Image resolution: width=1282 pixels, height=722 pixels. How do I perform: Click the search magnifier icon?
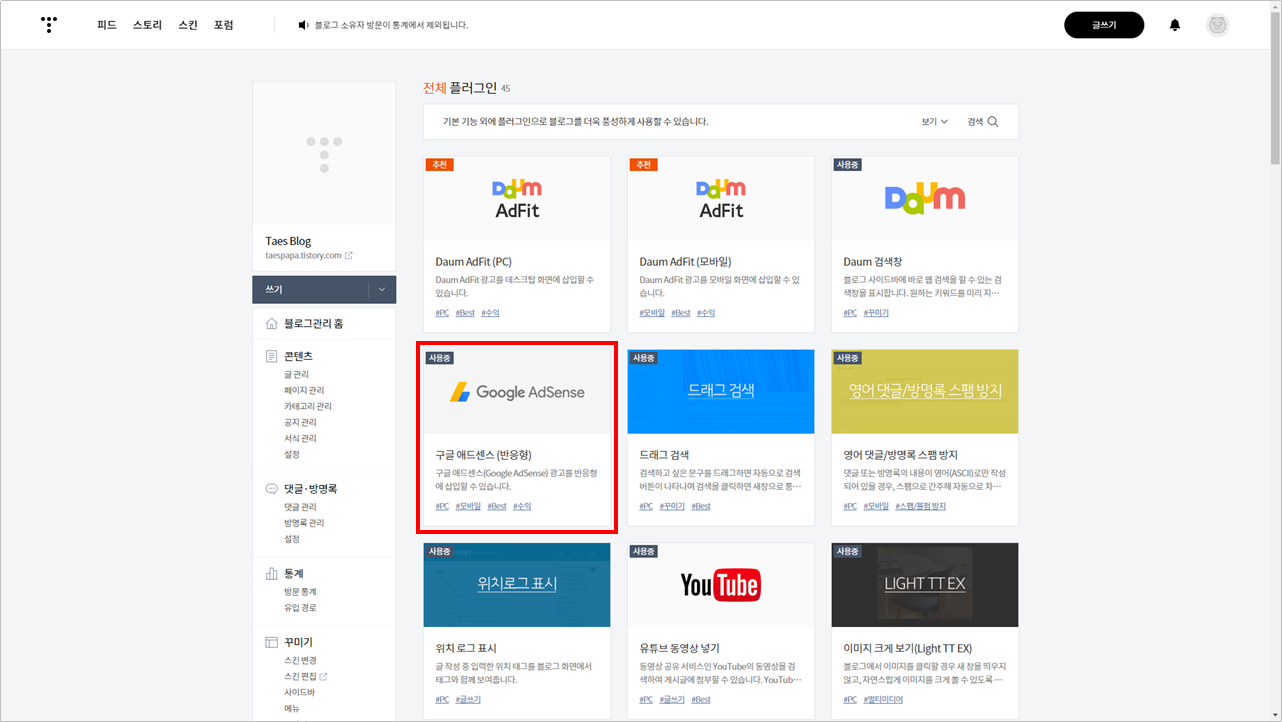[x=993, y=122]
